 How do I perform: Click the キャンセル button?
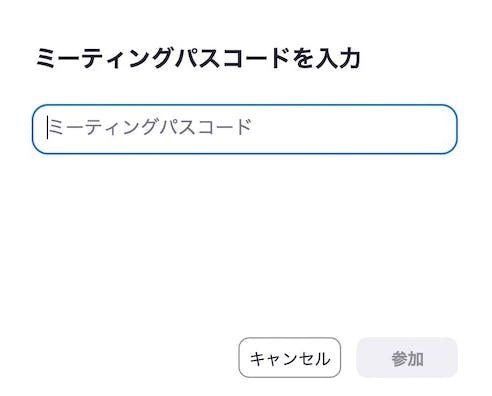(x=290, y=357)
